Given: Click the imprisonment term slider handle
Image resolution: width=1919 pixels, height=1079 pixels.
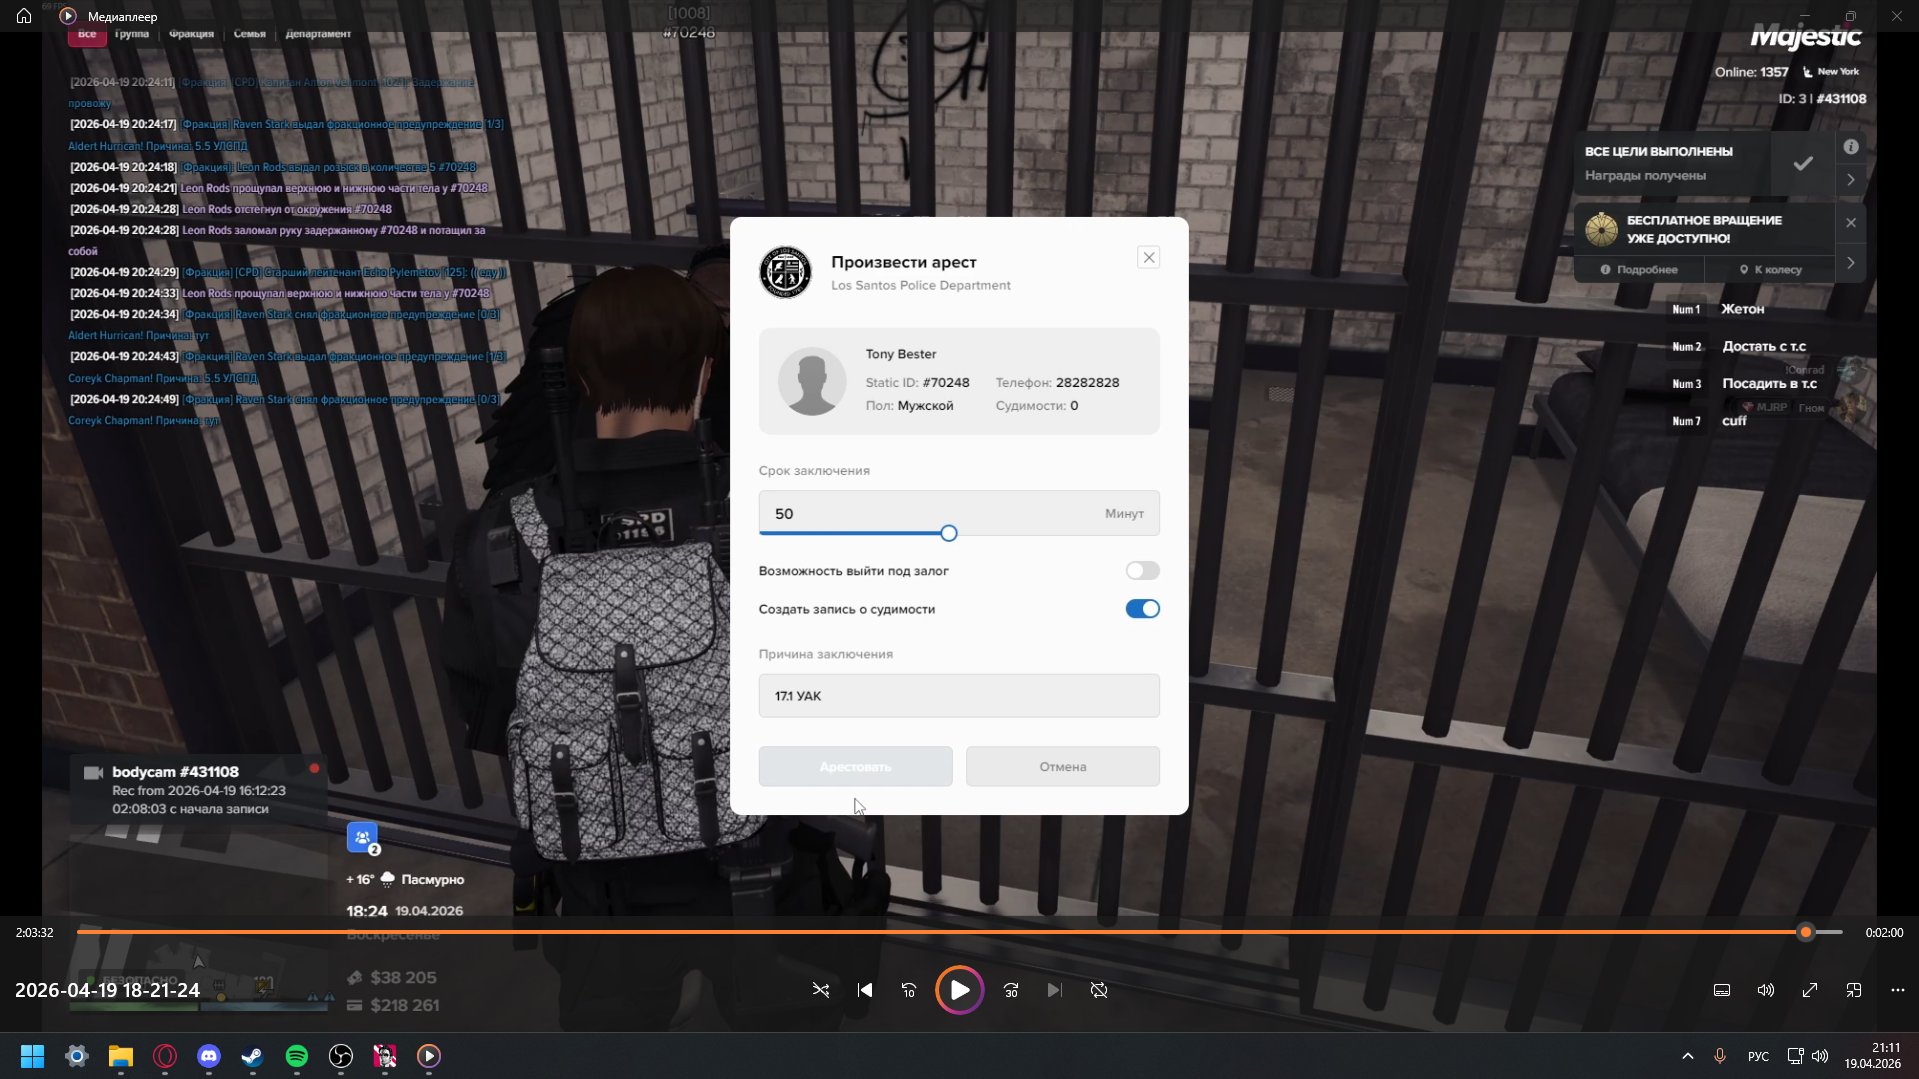Looking at the screenshot, I should (x=949, y=533).
